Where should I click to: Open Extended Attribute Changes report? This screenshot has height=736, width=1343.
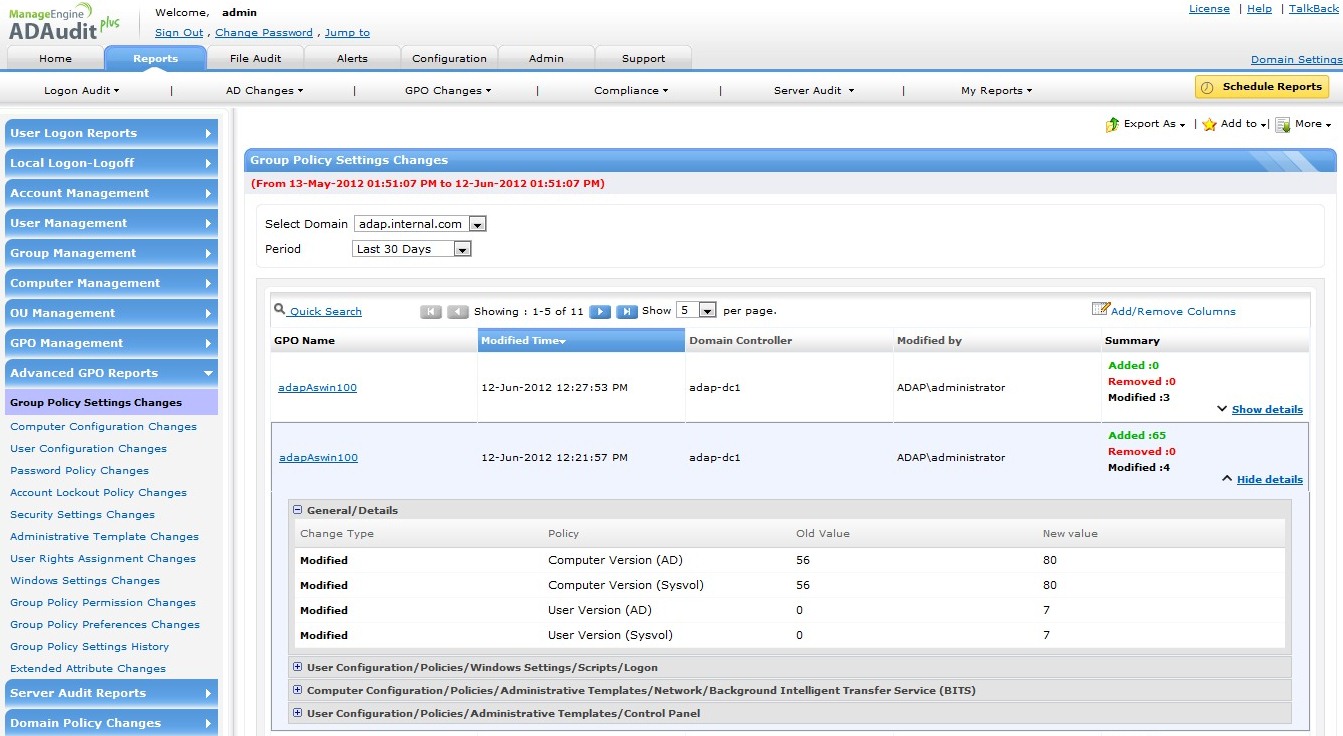(x=88, y=668)
